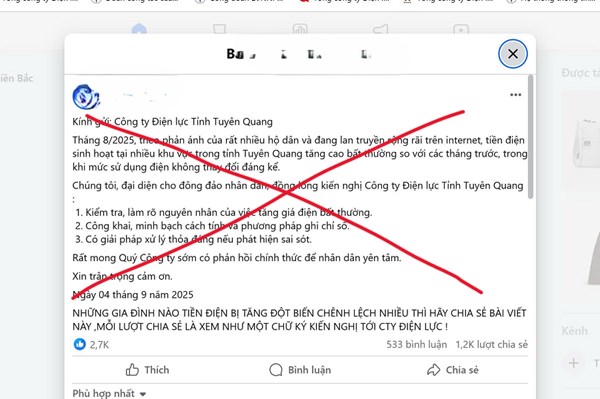This screenshot has width=600, height=399.
Task: Click line '2. Công khai, minh bạch cách tính'
Action: click(x=212, y=226)
